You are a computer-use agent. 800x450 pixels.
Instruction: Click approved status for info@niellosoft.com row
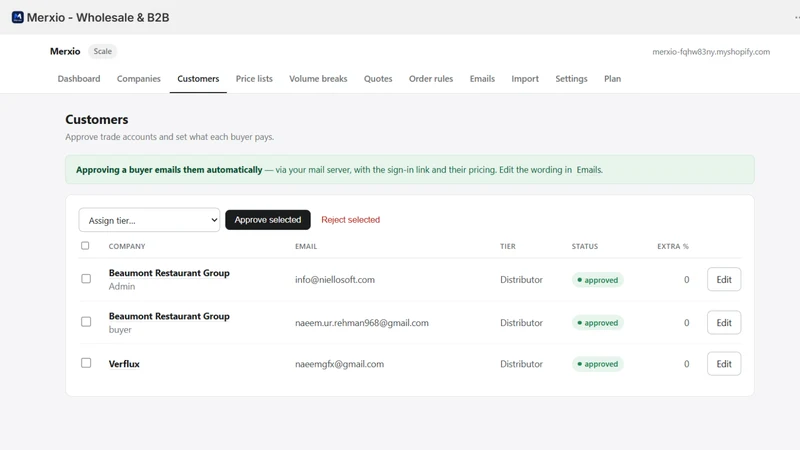(597, 280)
